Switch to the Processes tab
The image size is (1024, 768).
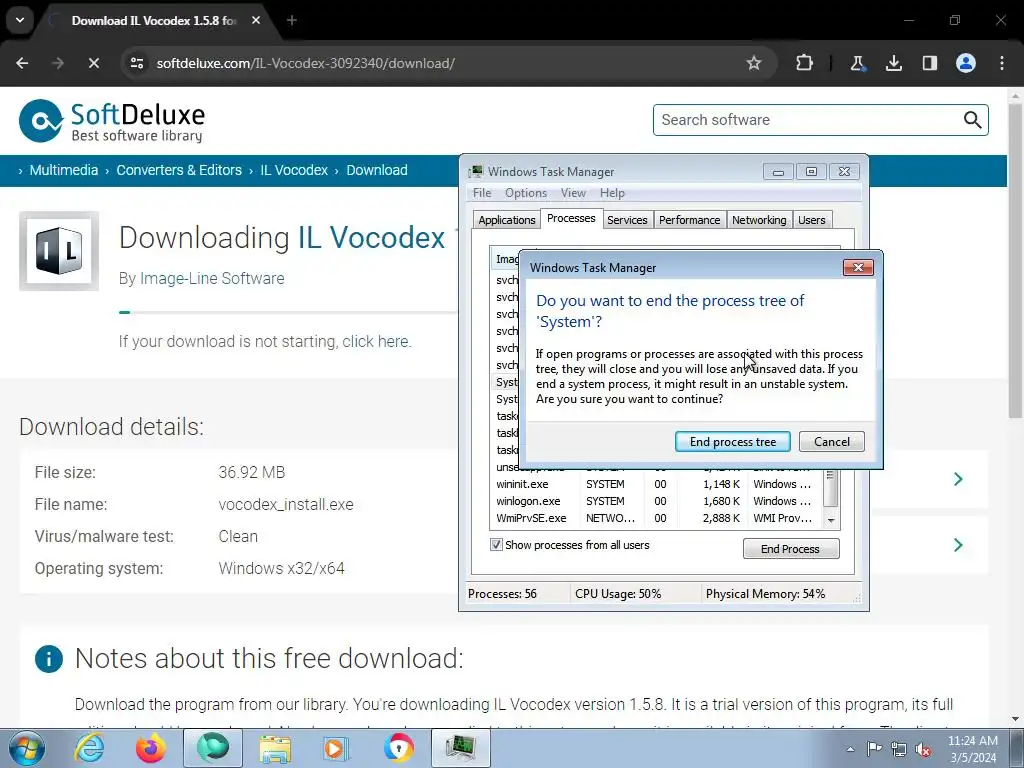pyautogui.click(x=571, y=218)
